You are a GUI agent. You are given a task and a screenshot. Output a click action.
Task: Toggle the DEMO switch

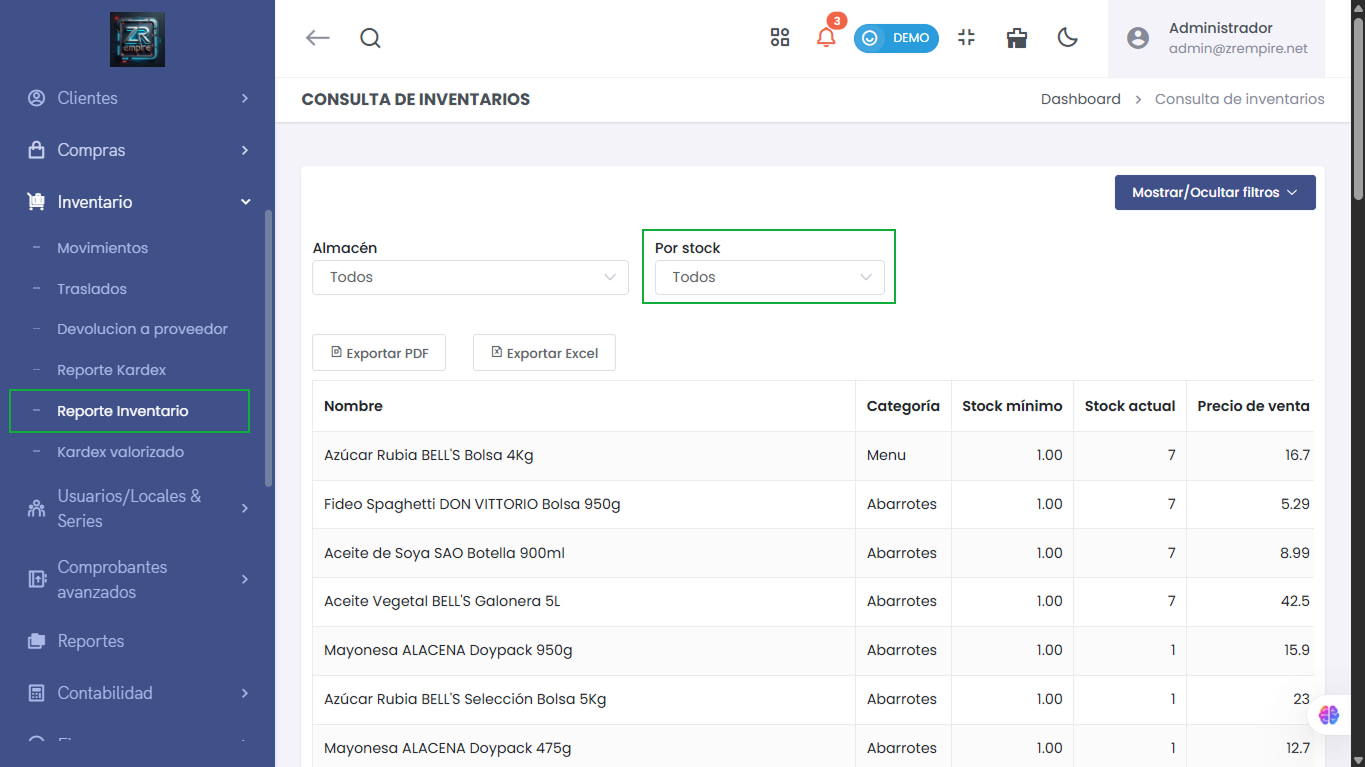(x=896, y=38)
